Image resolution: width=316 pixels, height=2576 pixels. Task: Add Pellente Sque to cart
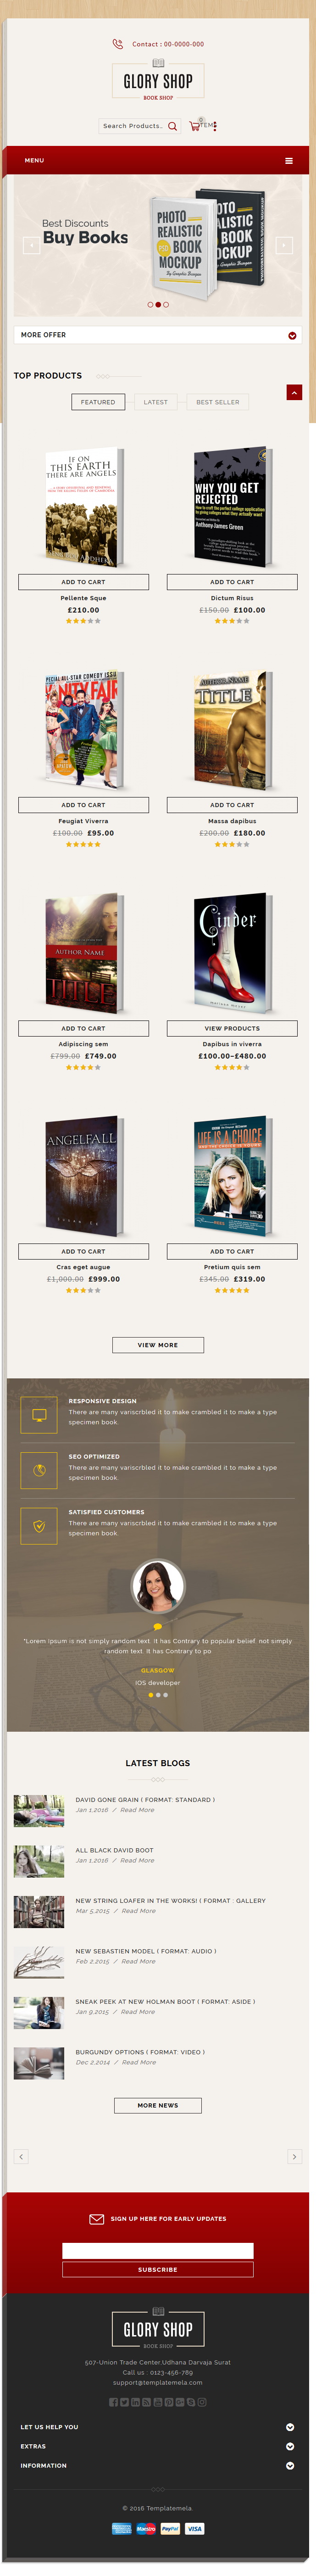pyautogui.click(x=83, y=582)
